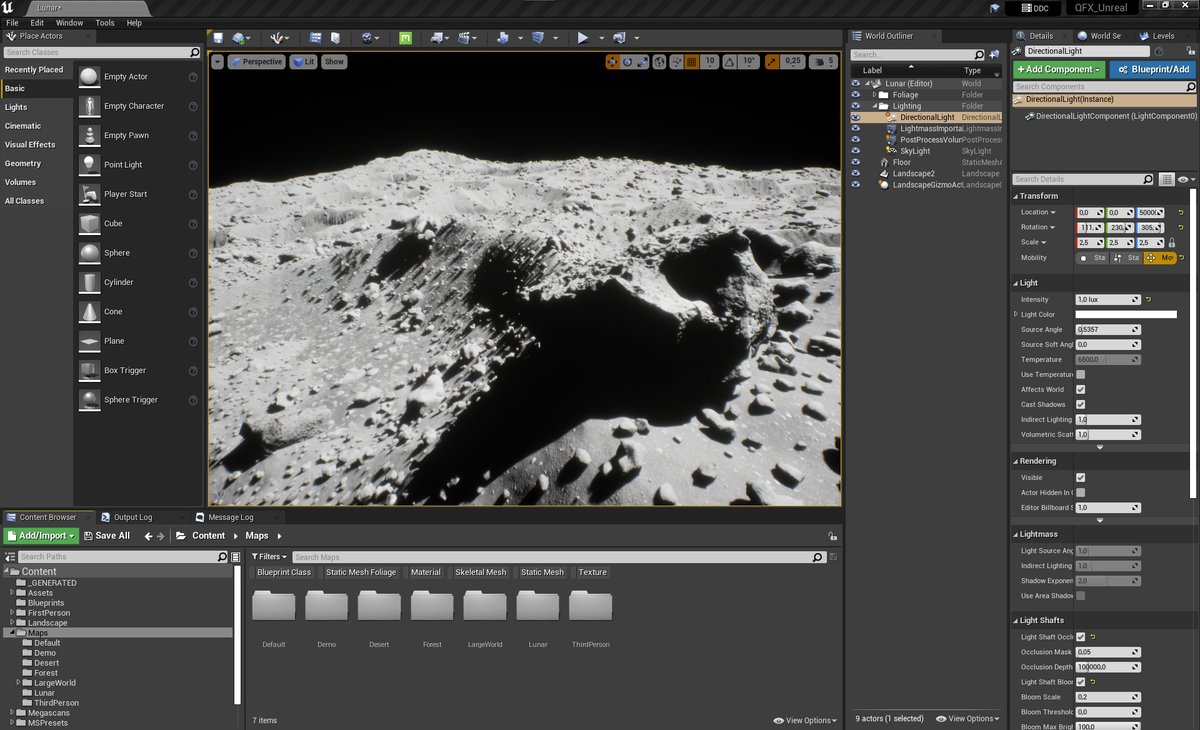
Task: Hide the SkyLight actor via eye icon
Action: pyautogui.click(x=855, y=151)
